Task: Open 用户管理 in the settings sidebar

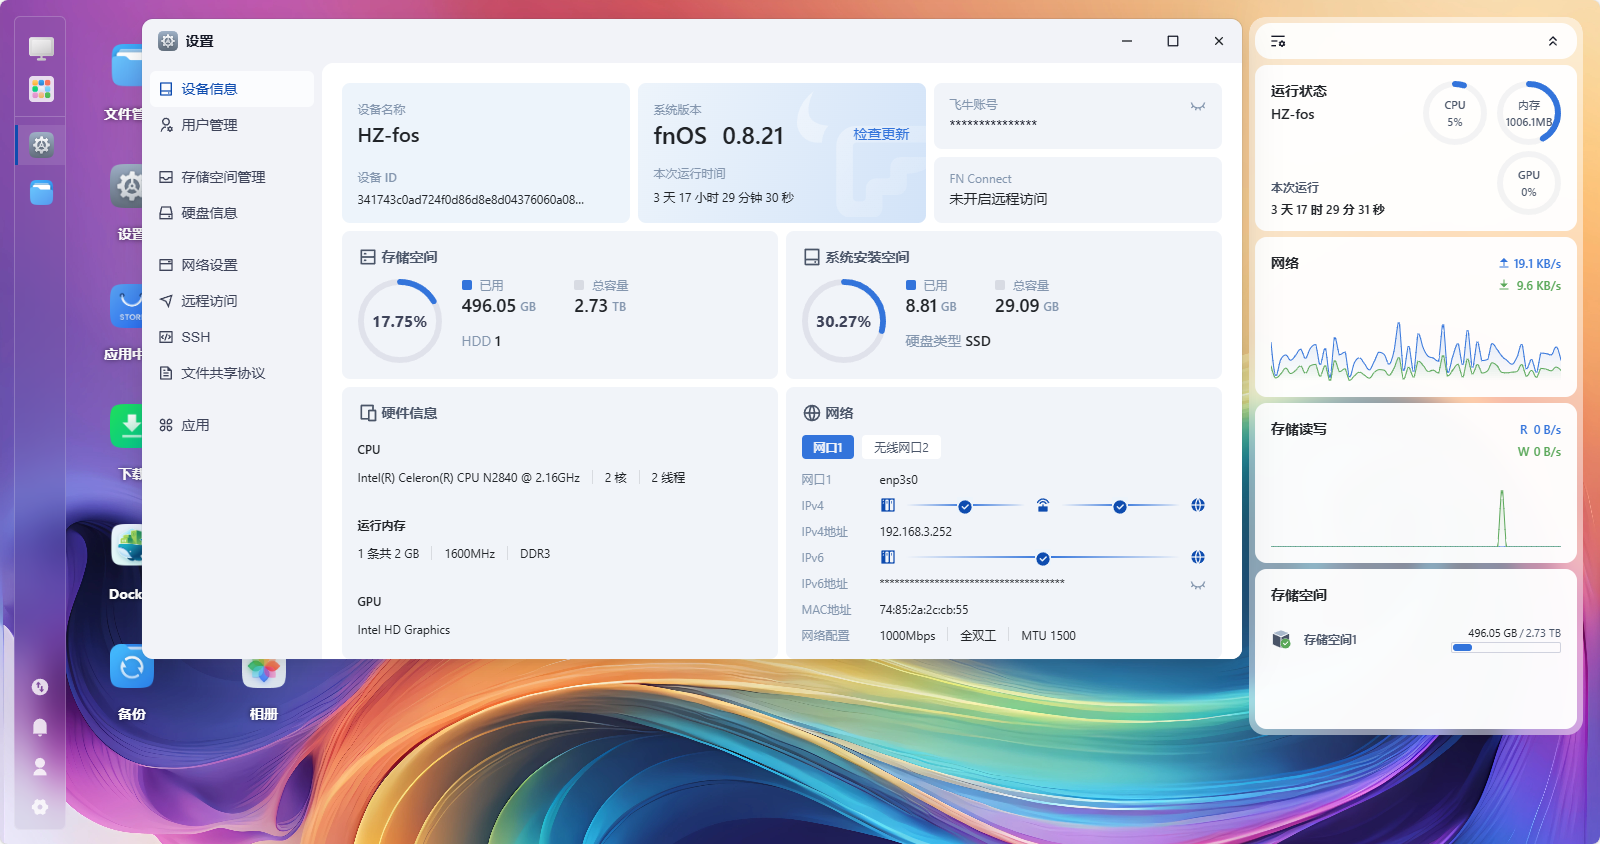Action: point(232,125)
